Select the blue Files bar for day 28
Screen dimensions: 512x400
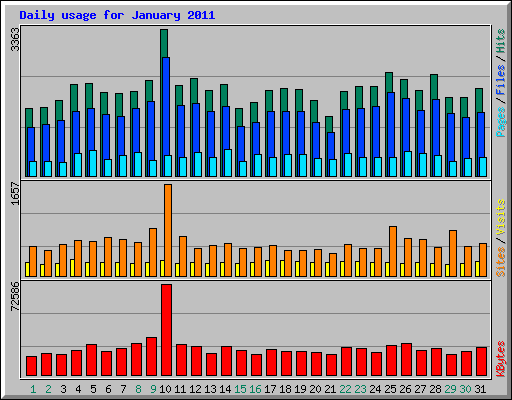pyautogui.click(x=436, y=127)
